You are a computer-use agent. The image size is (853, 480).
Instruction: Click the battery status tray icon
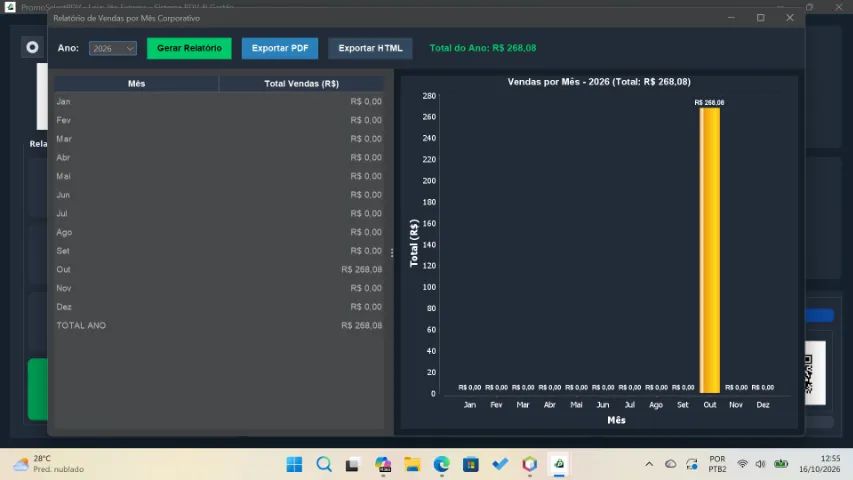tap(781, 464)
